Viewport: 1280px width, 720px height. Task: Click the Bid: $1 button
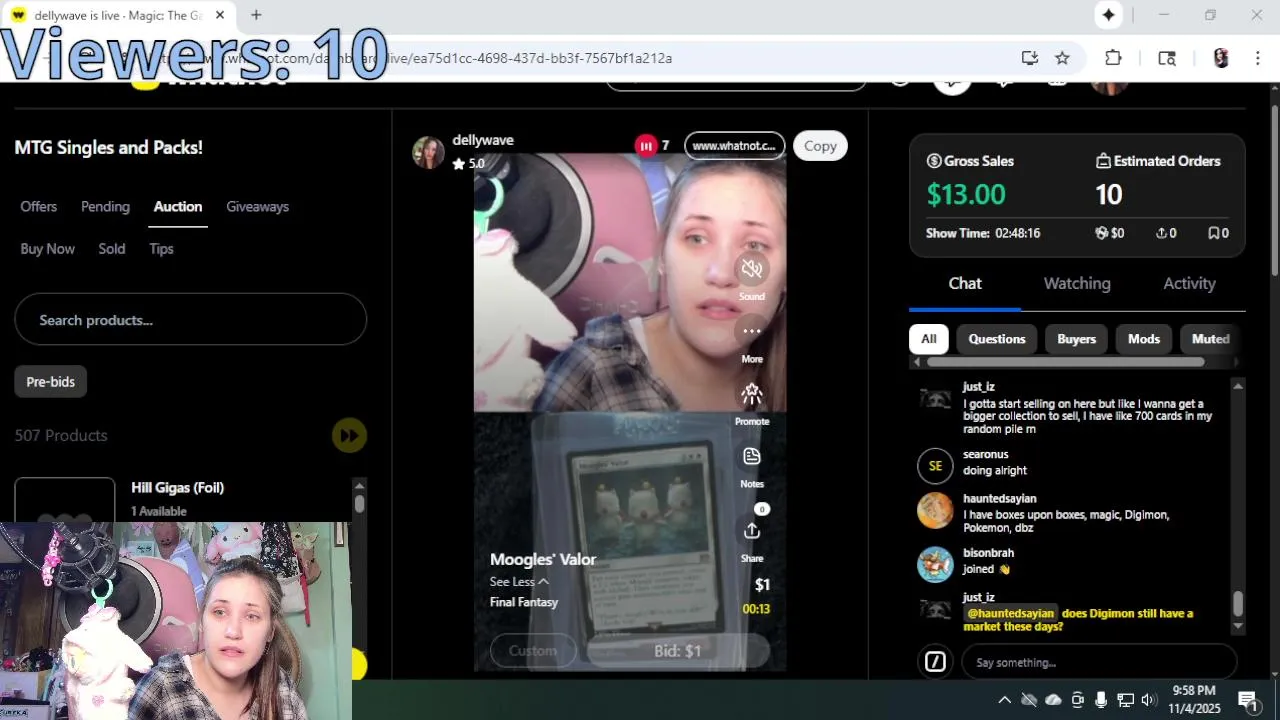click(x=677, y=651)
